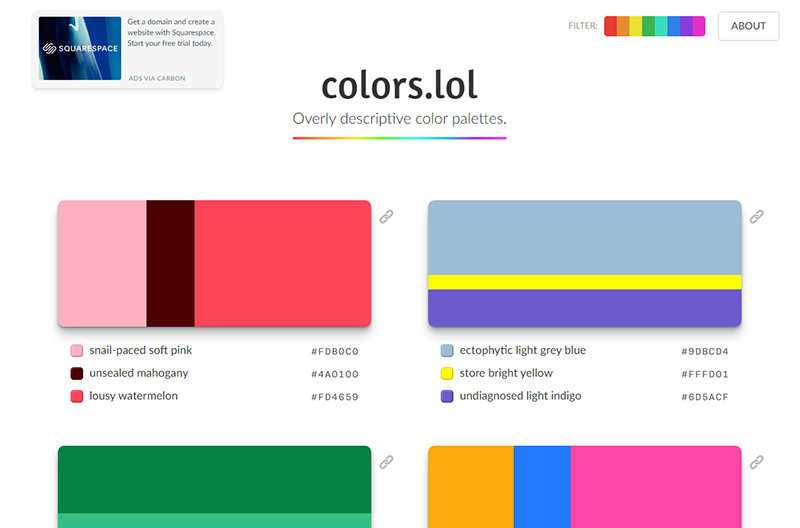Copy hex code #6D5ACF
Viewport: 800px width, 528px height.
click(705, 397)
